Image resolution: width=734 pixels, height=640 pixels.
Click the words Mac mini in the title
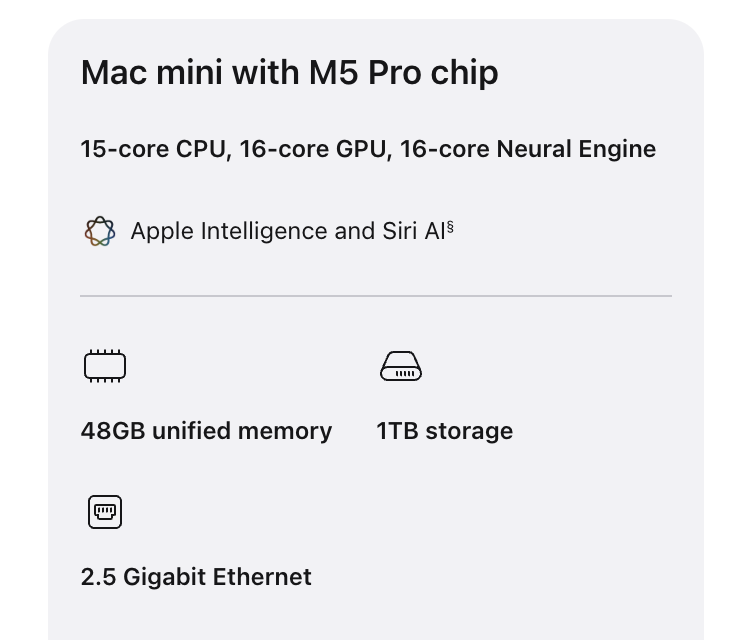coord(152,73)
